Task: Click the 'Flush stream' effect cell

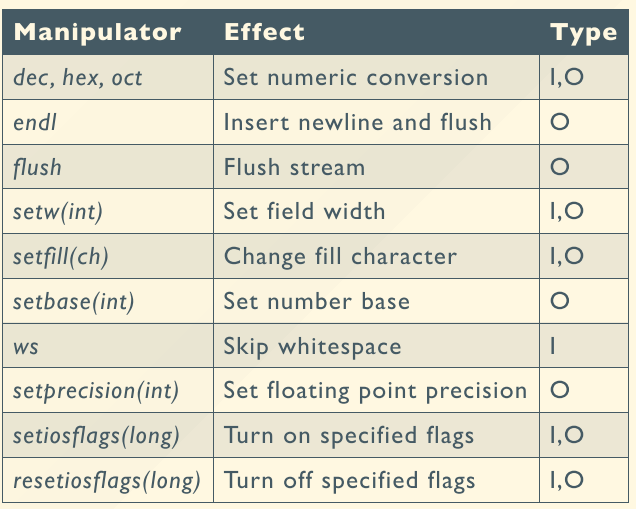Action: pos(294,167)
